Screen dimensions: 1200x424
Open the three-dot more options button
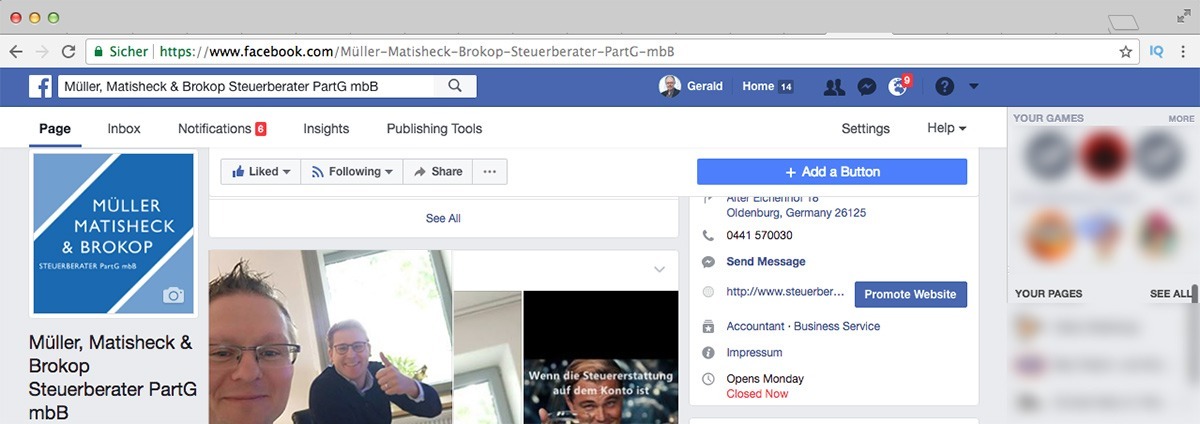click(x=489, y=171)
